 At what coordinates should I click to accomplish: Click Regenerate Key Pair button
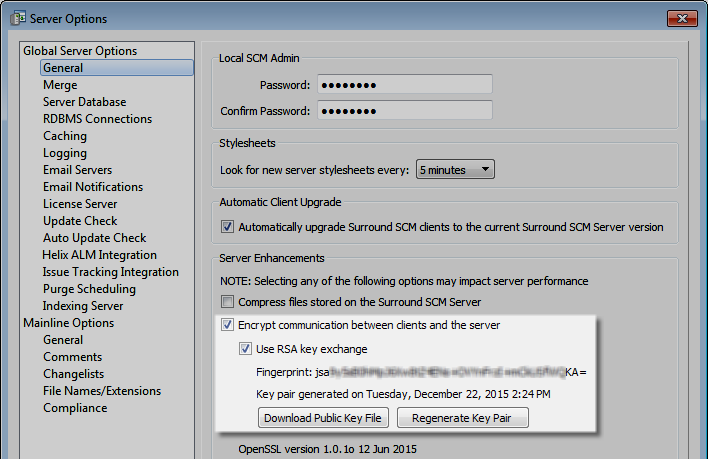click(x=462, y=418)
